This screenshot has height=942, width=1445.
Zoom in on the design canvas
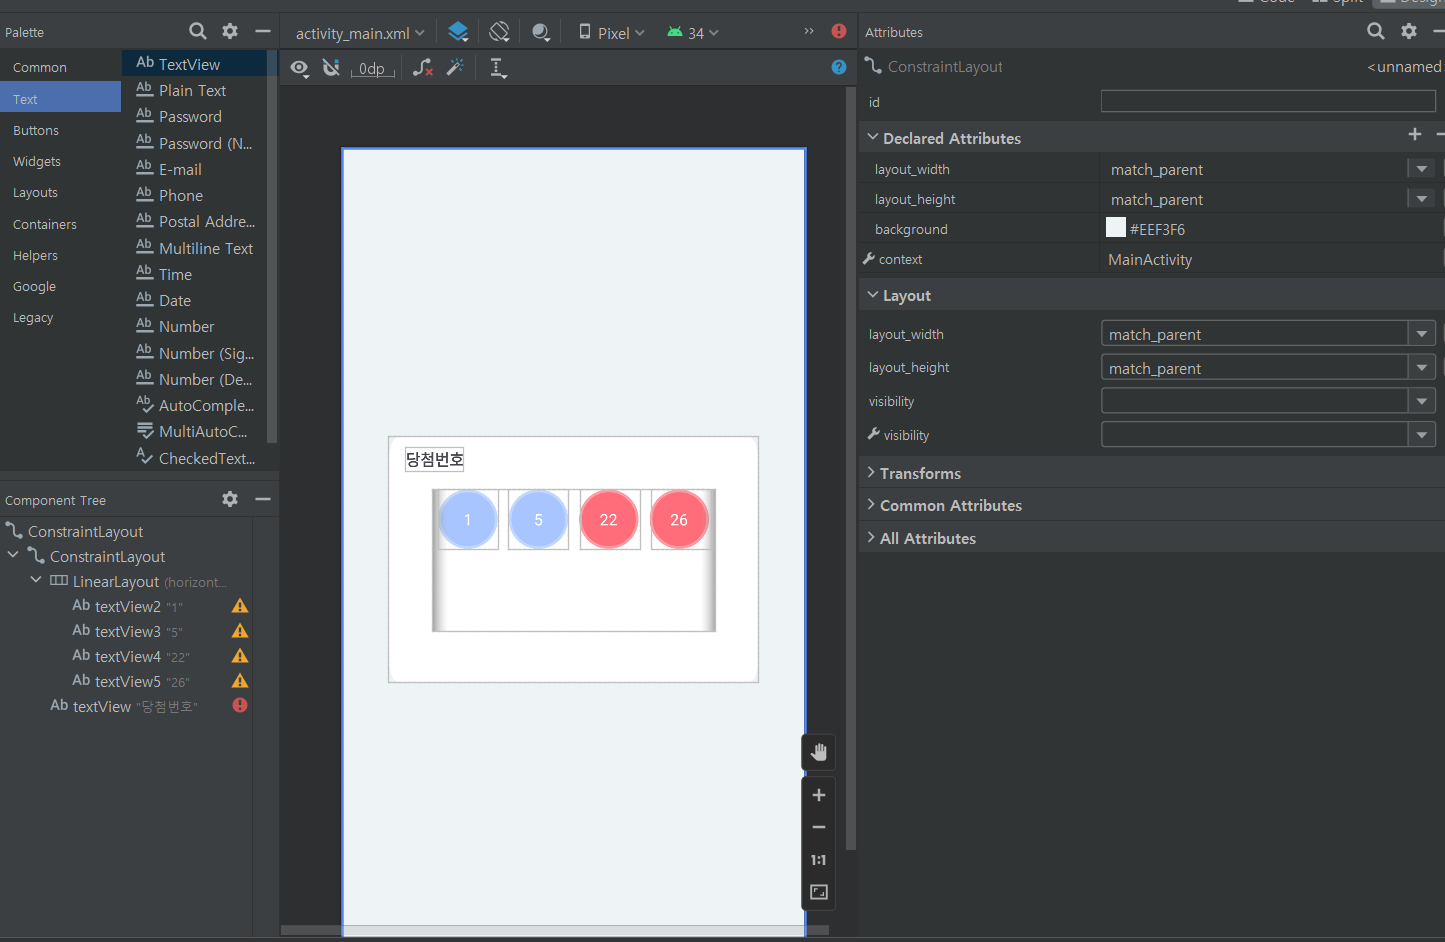[819, 795]
